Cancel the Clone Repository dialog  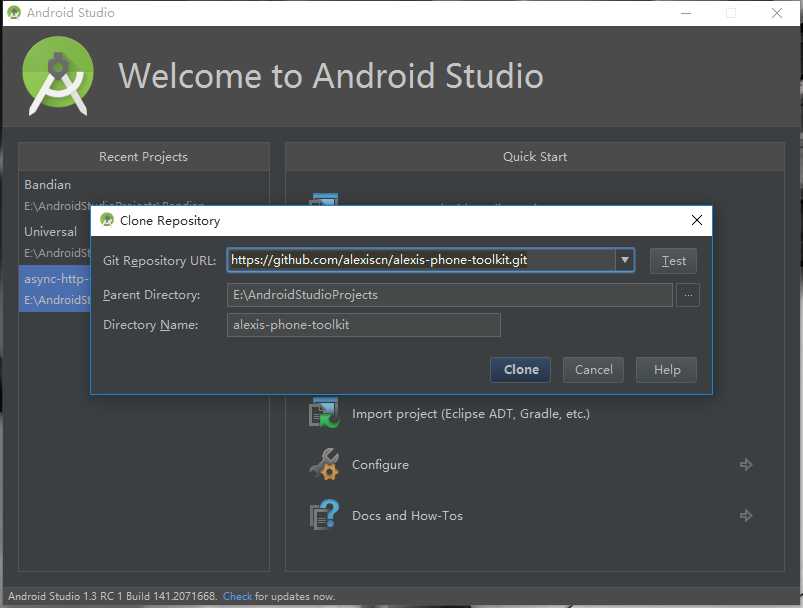[593, 369]
